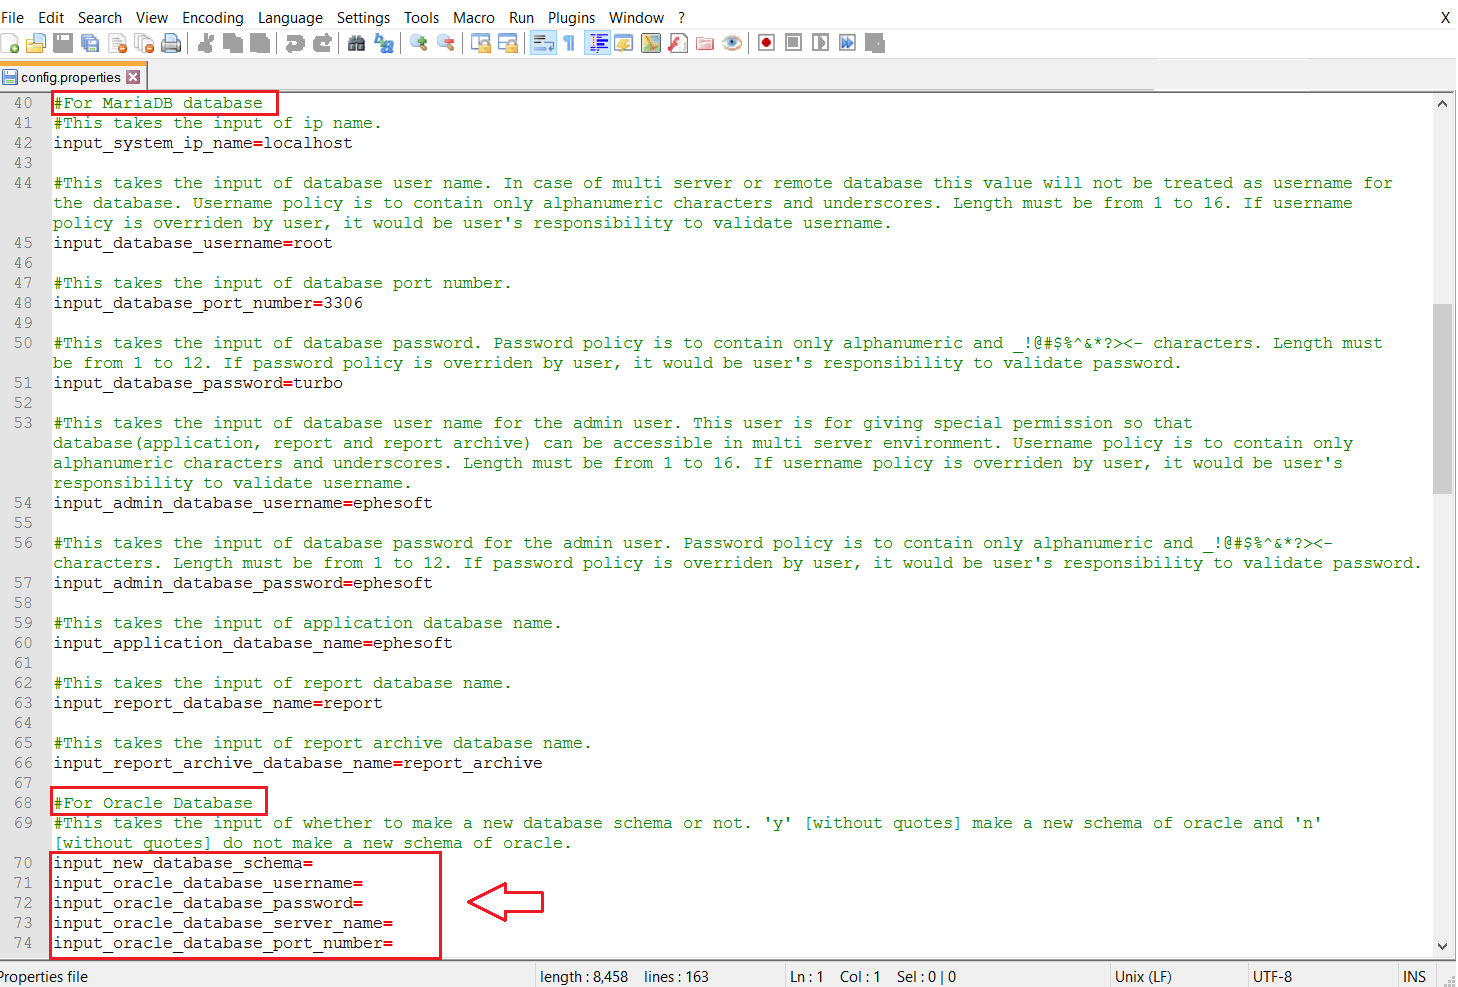Click the Copy toolbar icon
This screenshot has width=1458, height=987.
tap(233, 43)
